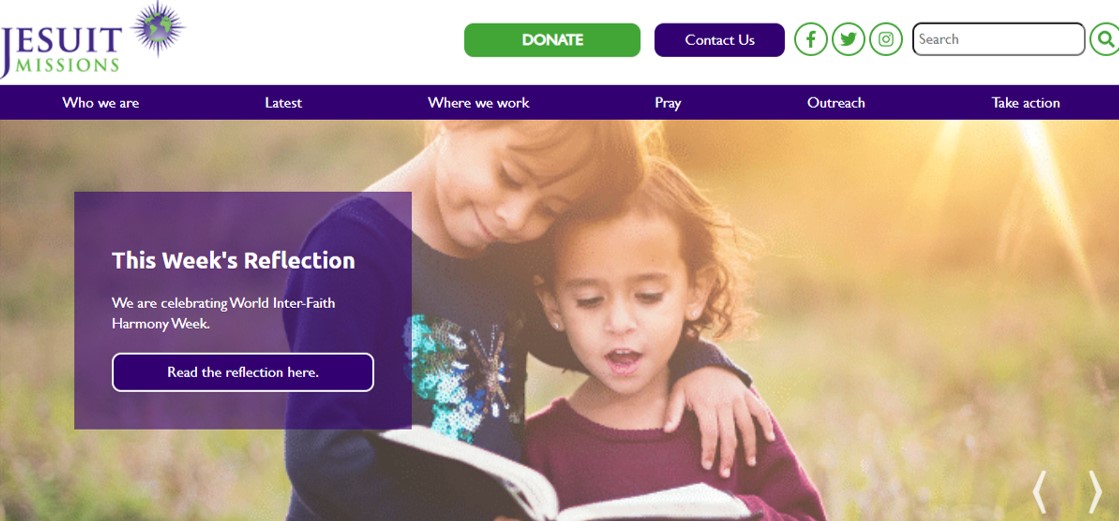The image size is (1119, 521).
Task: Click This Week's Reflection heading
Action: [233, 260]
